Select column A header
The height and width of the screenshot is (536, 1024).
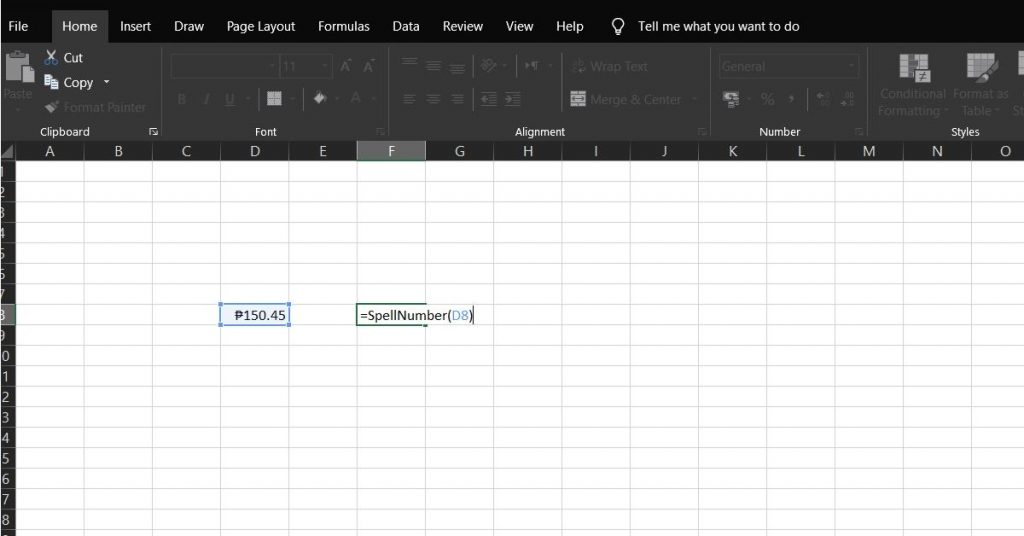50,151
